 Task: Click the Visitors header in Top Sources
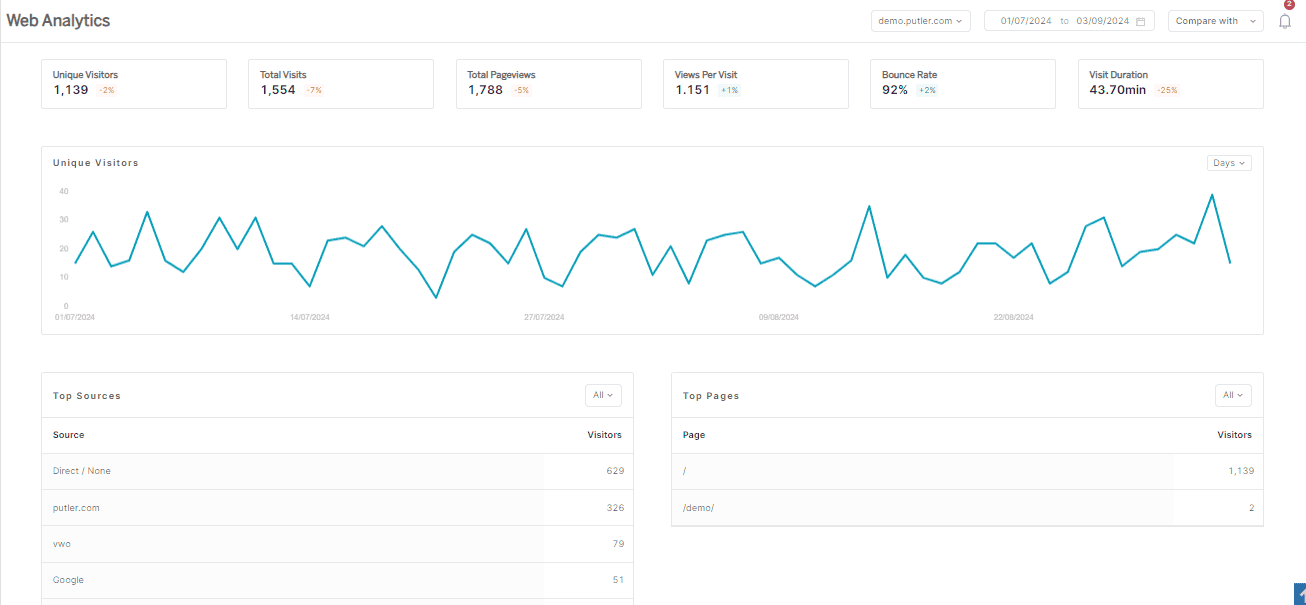tap(604, 435)
